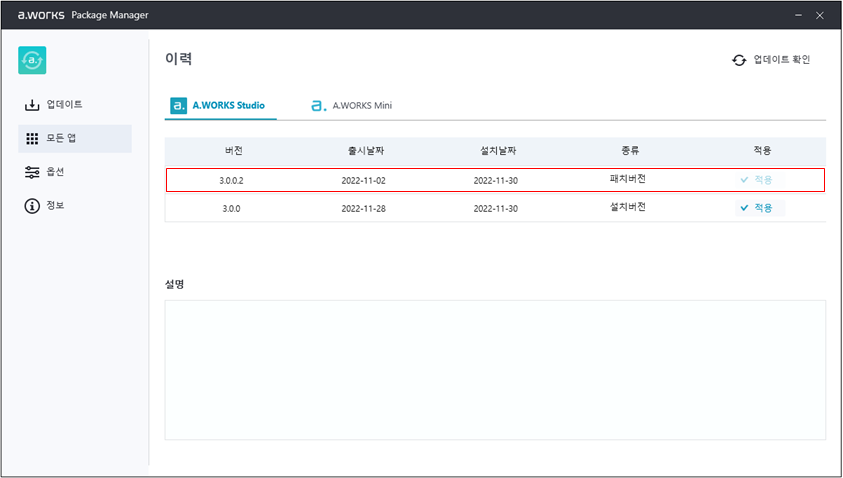This screenshot has height=478, width=843.
Task: Select version 3.0.0.2 cell
Action: (x=231, y=181)
